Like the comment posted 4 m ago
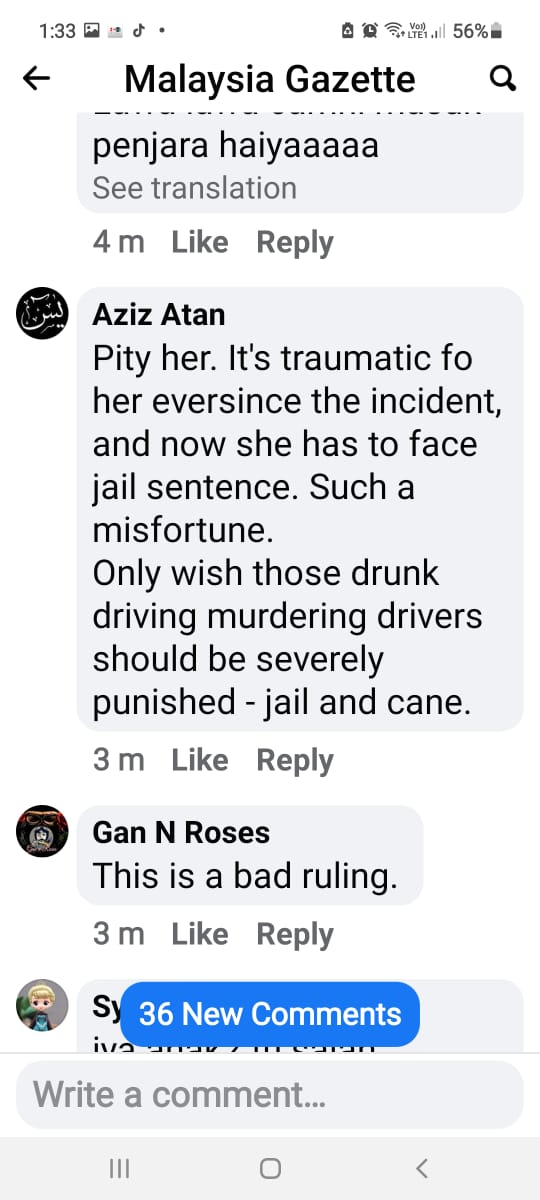This screenshot has width=540, height=1200. pos(199,242)
